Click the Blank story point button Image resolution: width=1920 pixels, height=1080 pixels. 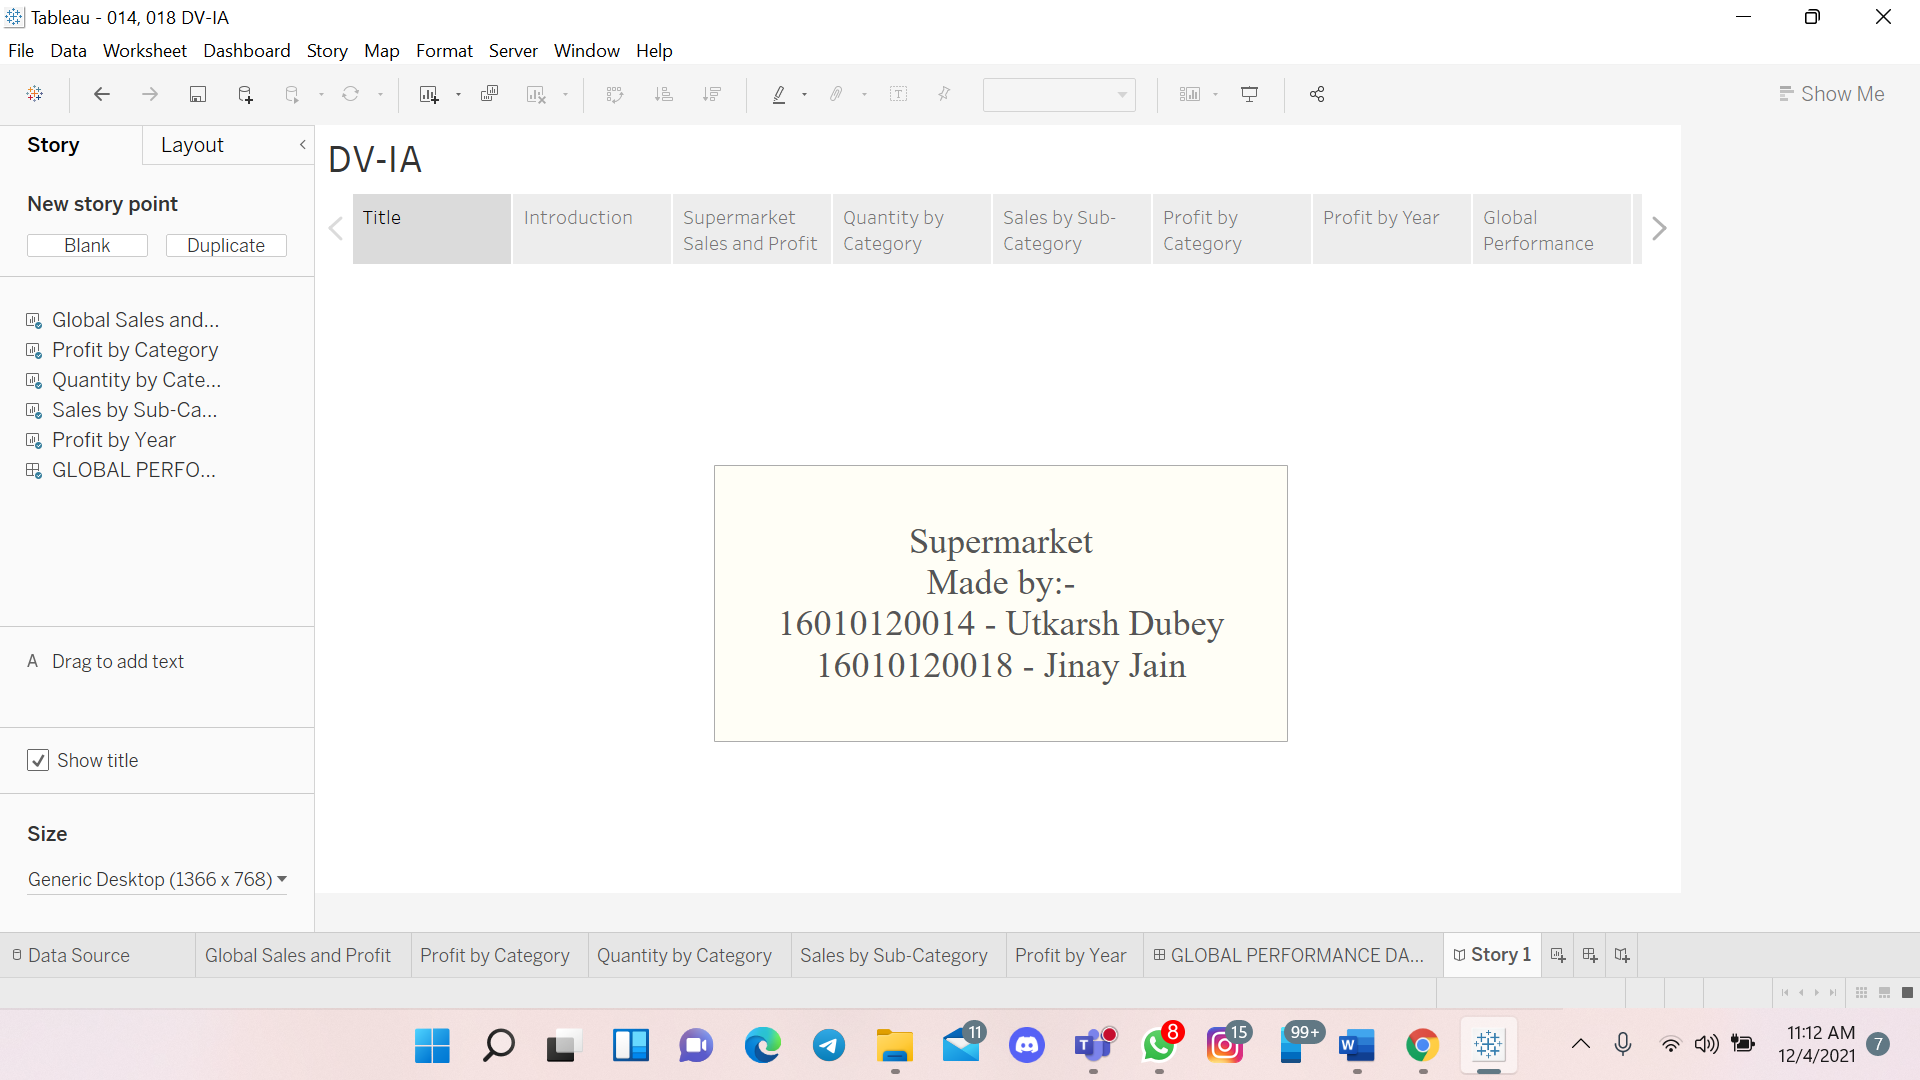87,246
